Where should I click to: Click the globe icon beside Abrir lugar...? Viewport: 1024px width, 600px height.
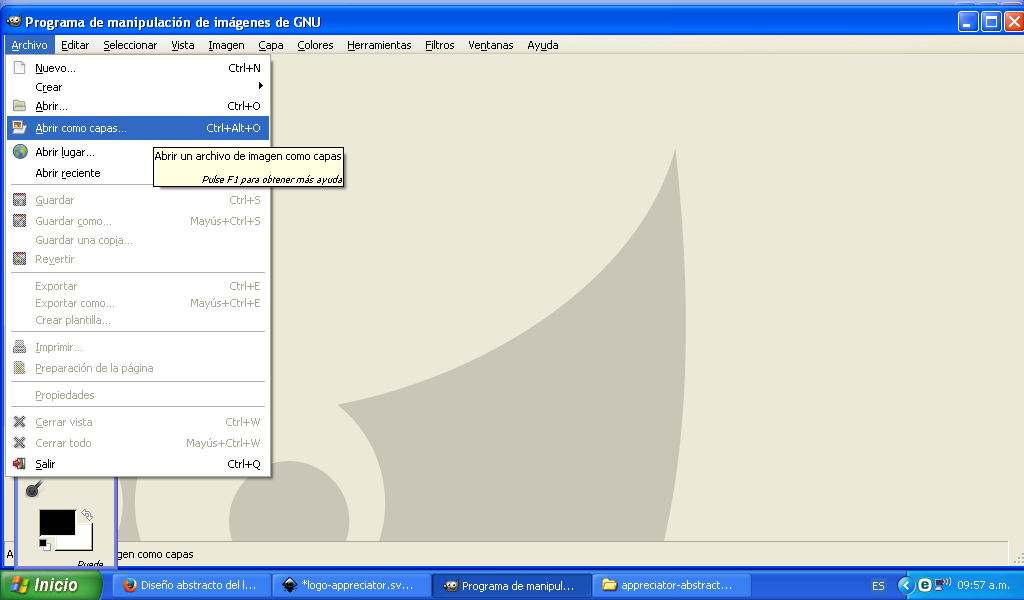(20, 151)
